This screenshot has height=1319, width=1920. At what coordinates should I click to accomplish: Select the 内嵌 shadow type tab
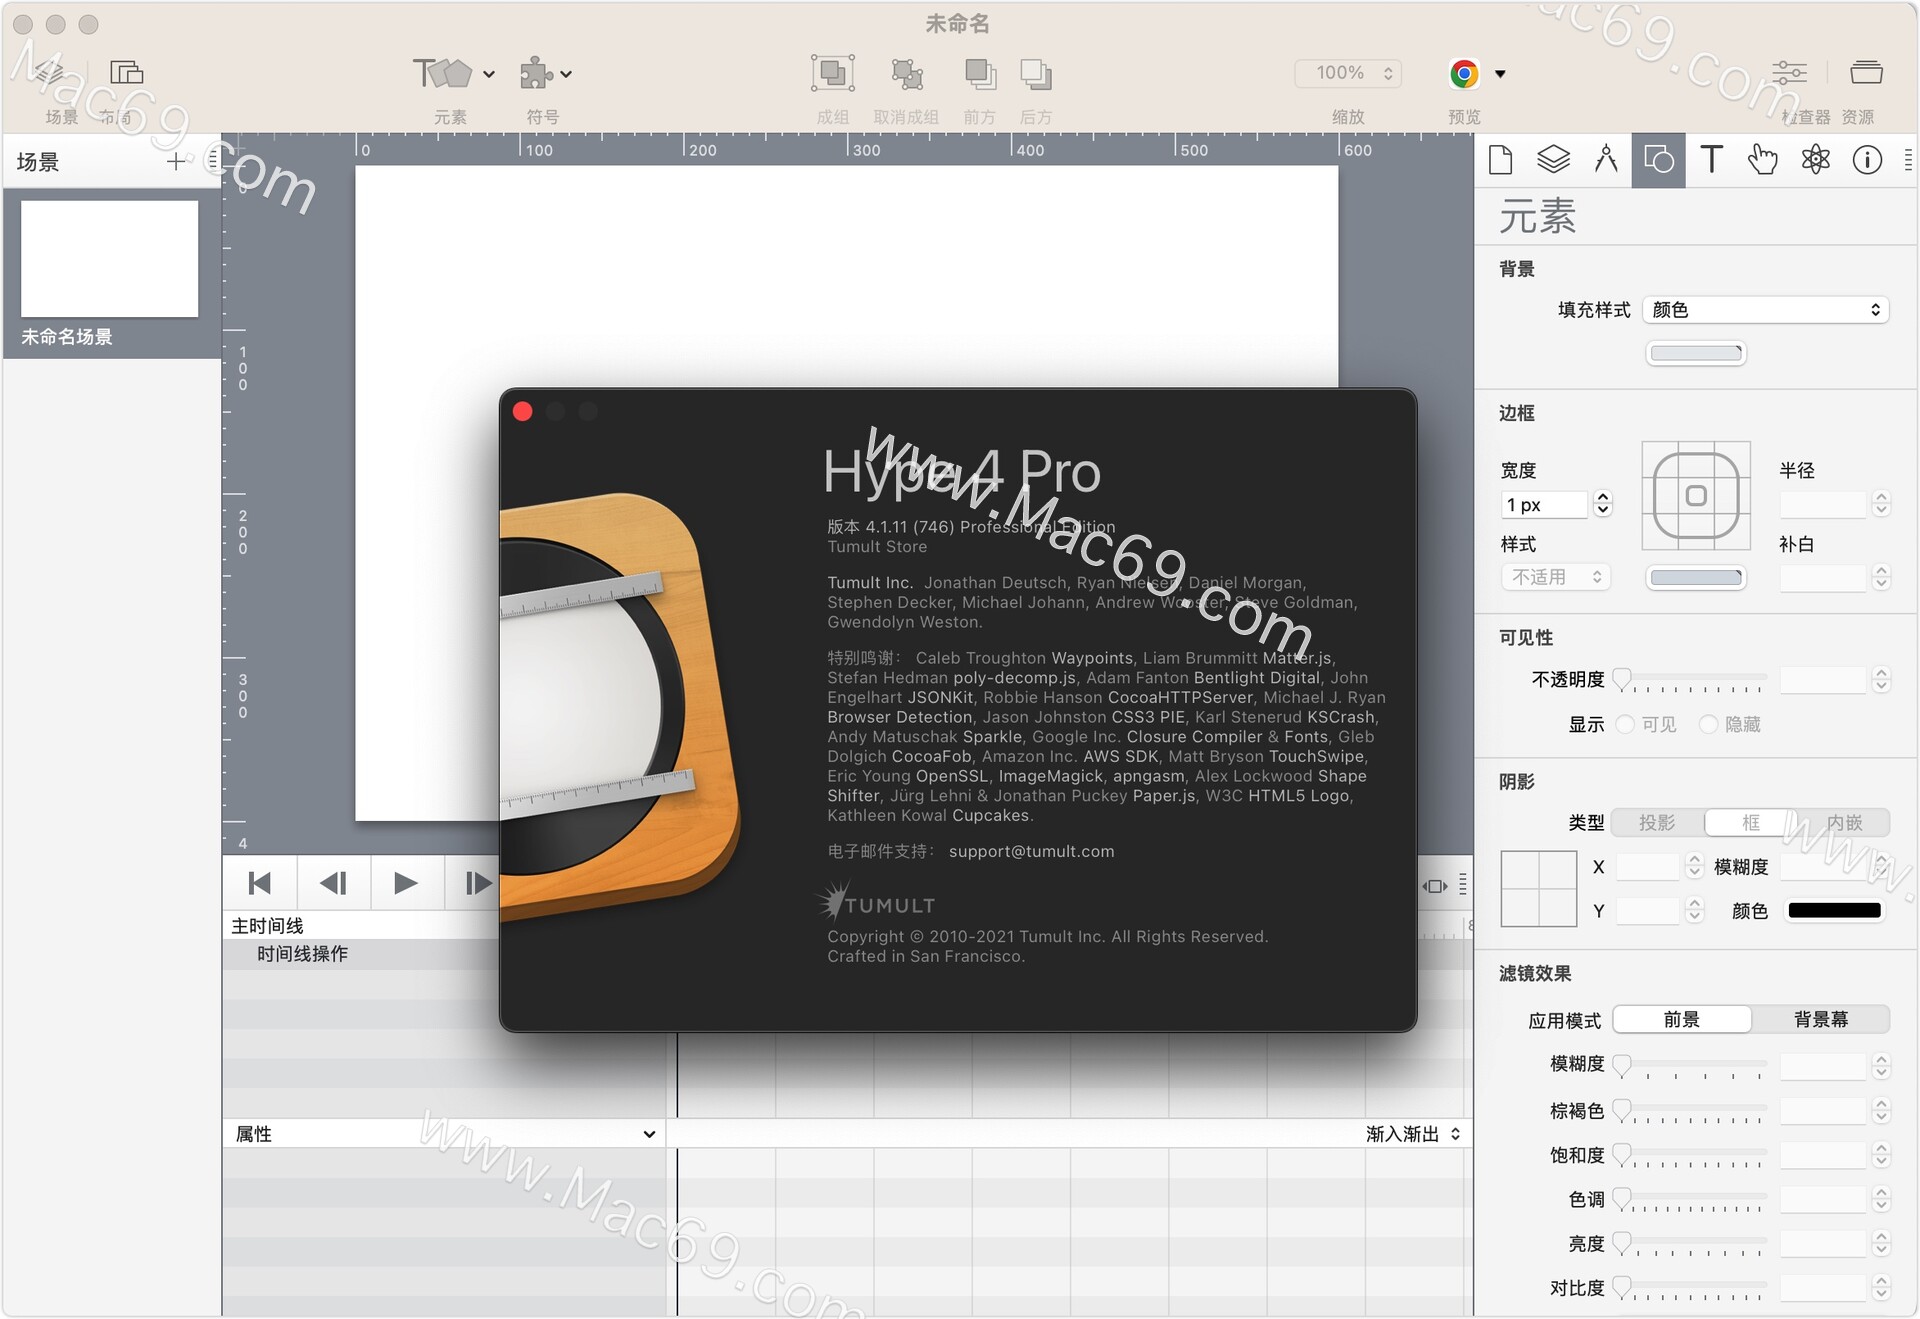(1844, 822)
